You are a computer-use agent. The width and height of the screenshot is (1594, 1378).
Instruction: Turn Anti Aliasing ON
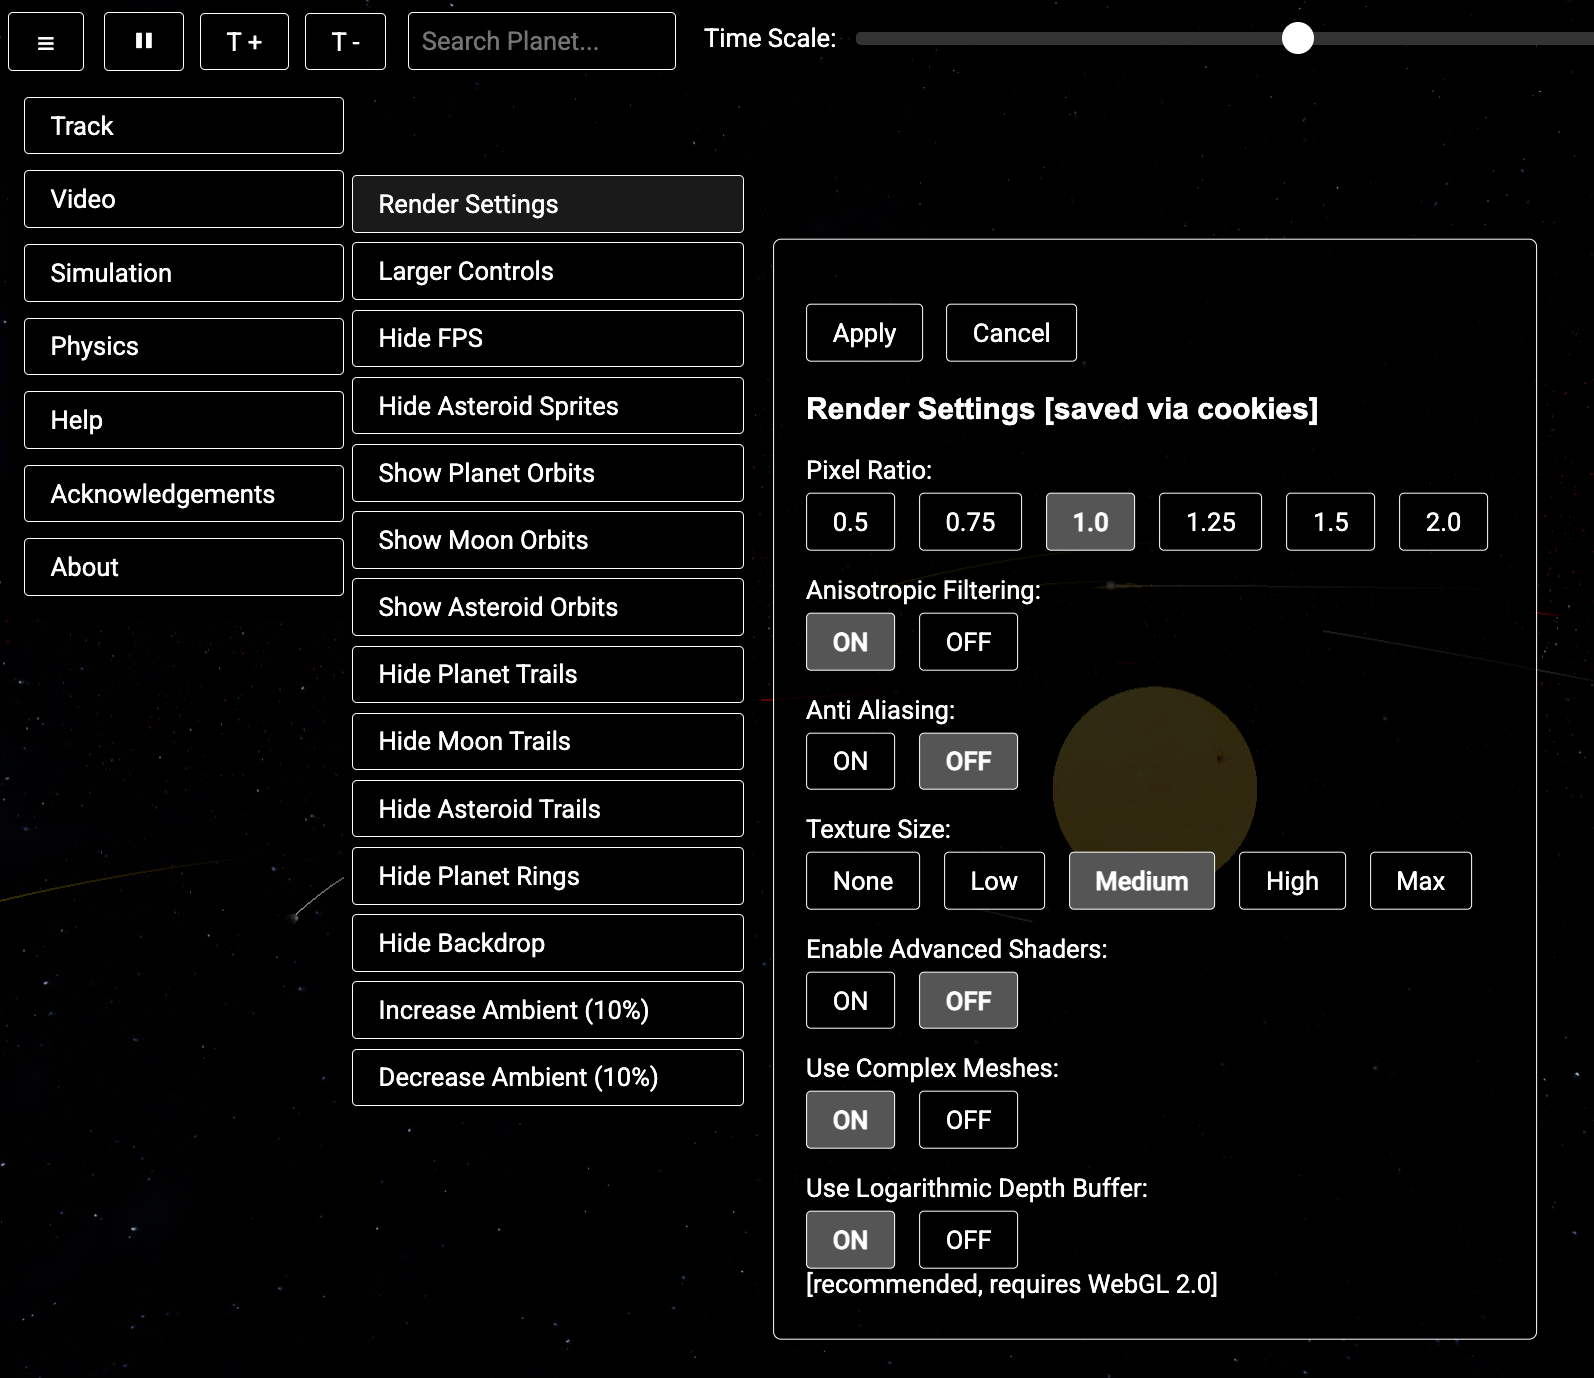pyautogui.click(x=850, y=761)
